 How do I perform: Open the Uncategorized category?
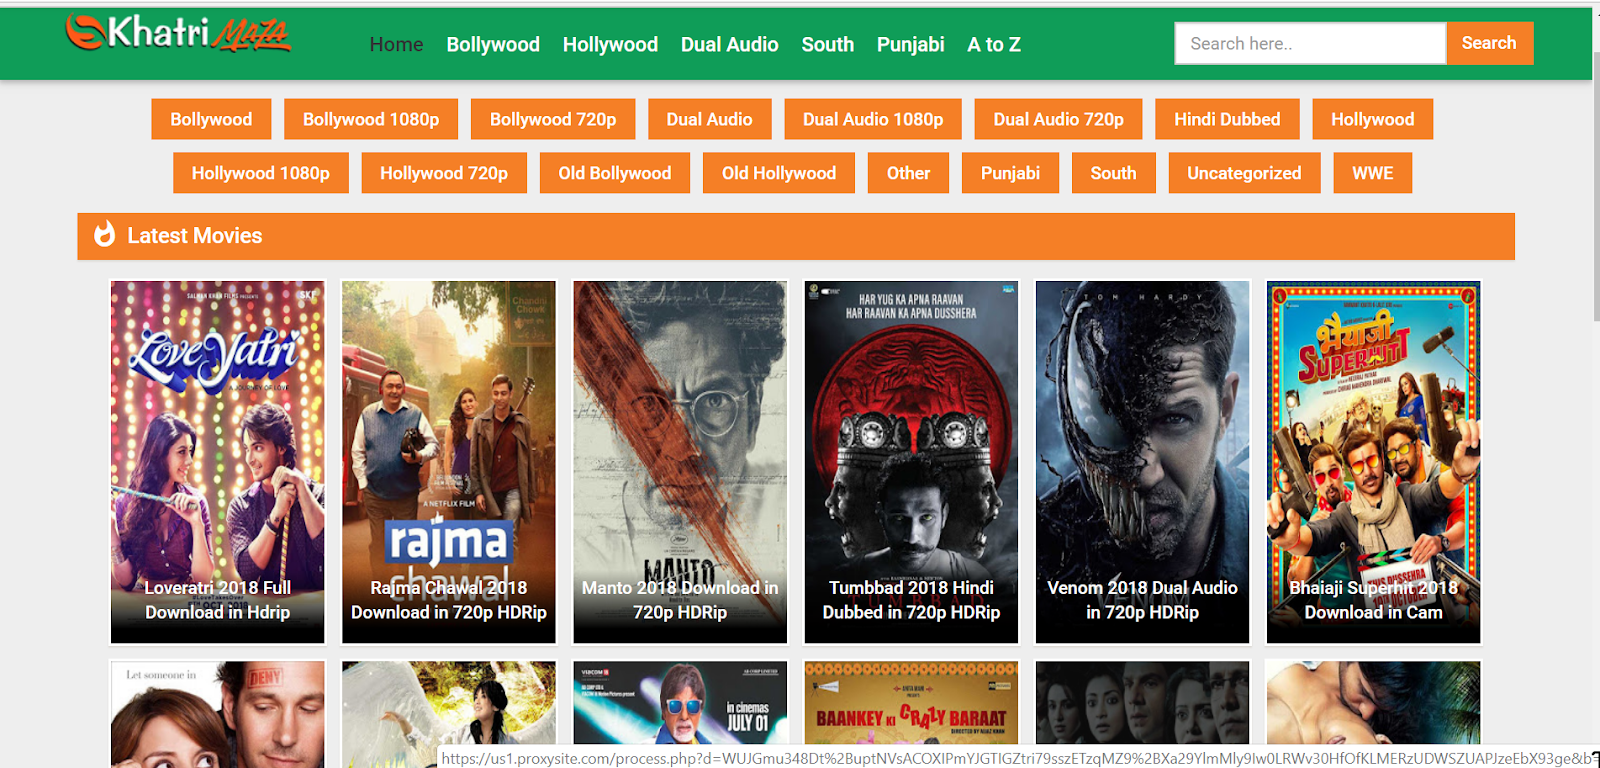point(1244,173)
